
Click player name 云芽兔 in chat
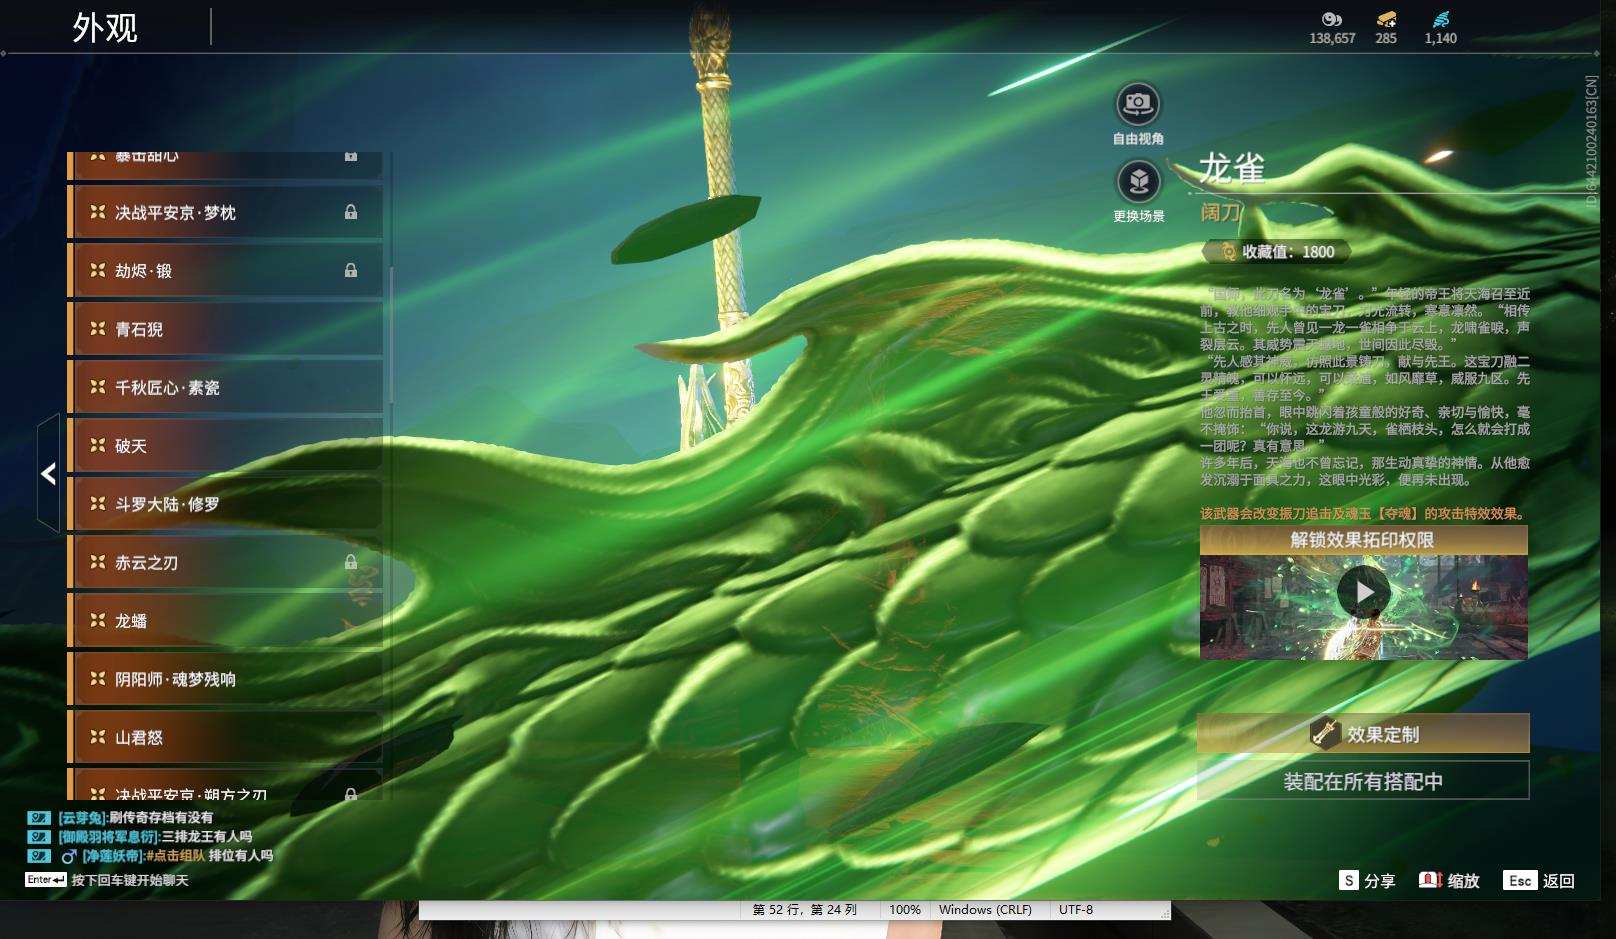pos(83,818)
